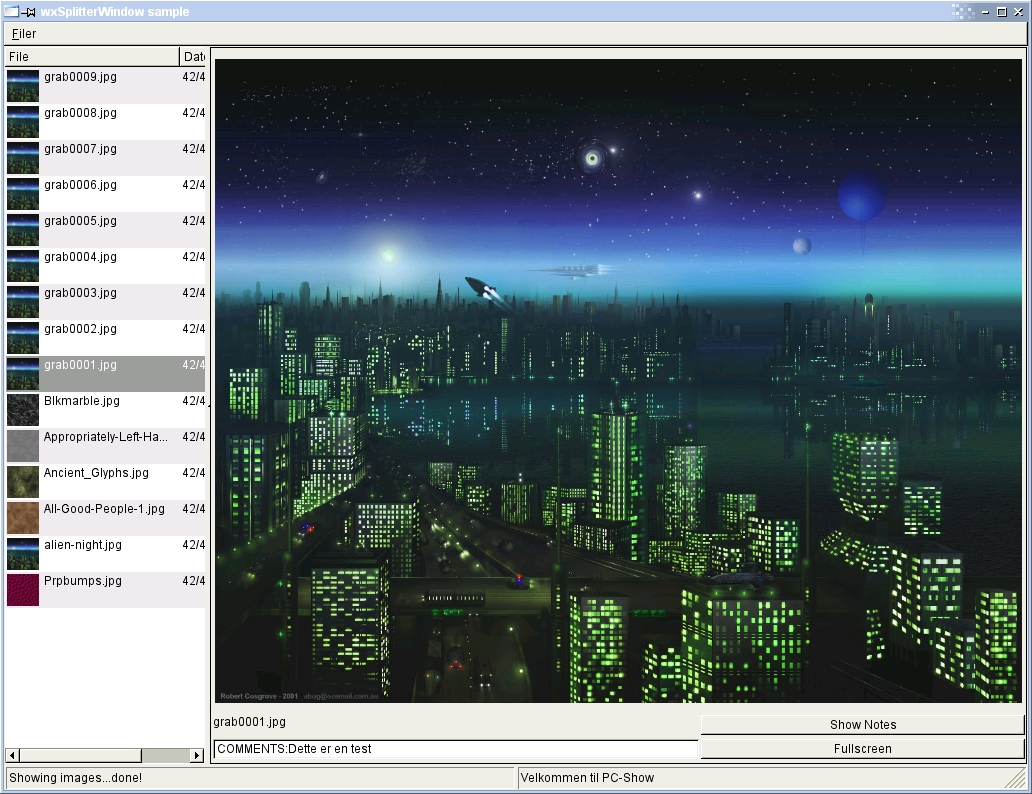Pin the window using title bar pin icon

tap(29, 12)
